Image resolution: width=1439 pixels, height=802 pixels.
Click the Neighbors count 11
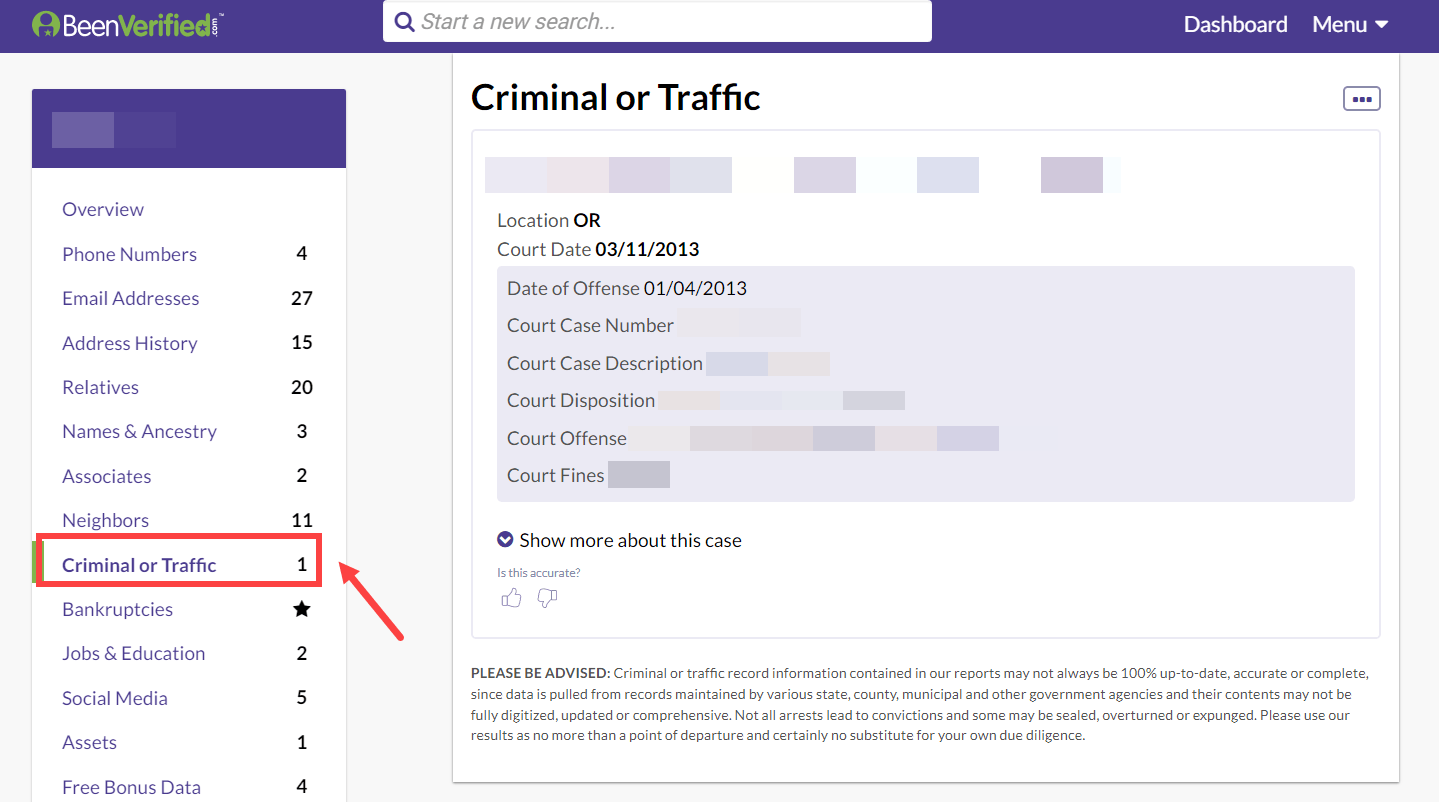point(302,520)
